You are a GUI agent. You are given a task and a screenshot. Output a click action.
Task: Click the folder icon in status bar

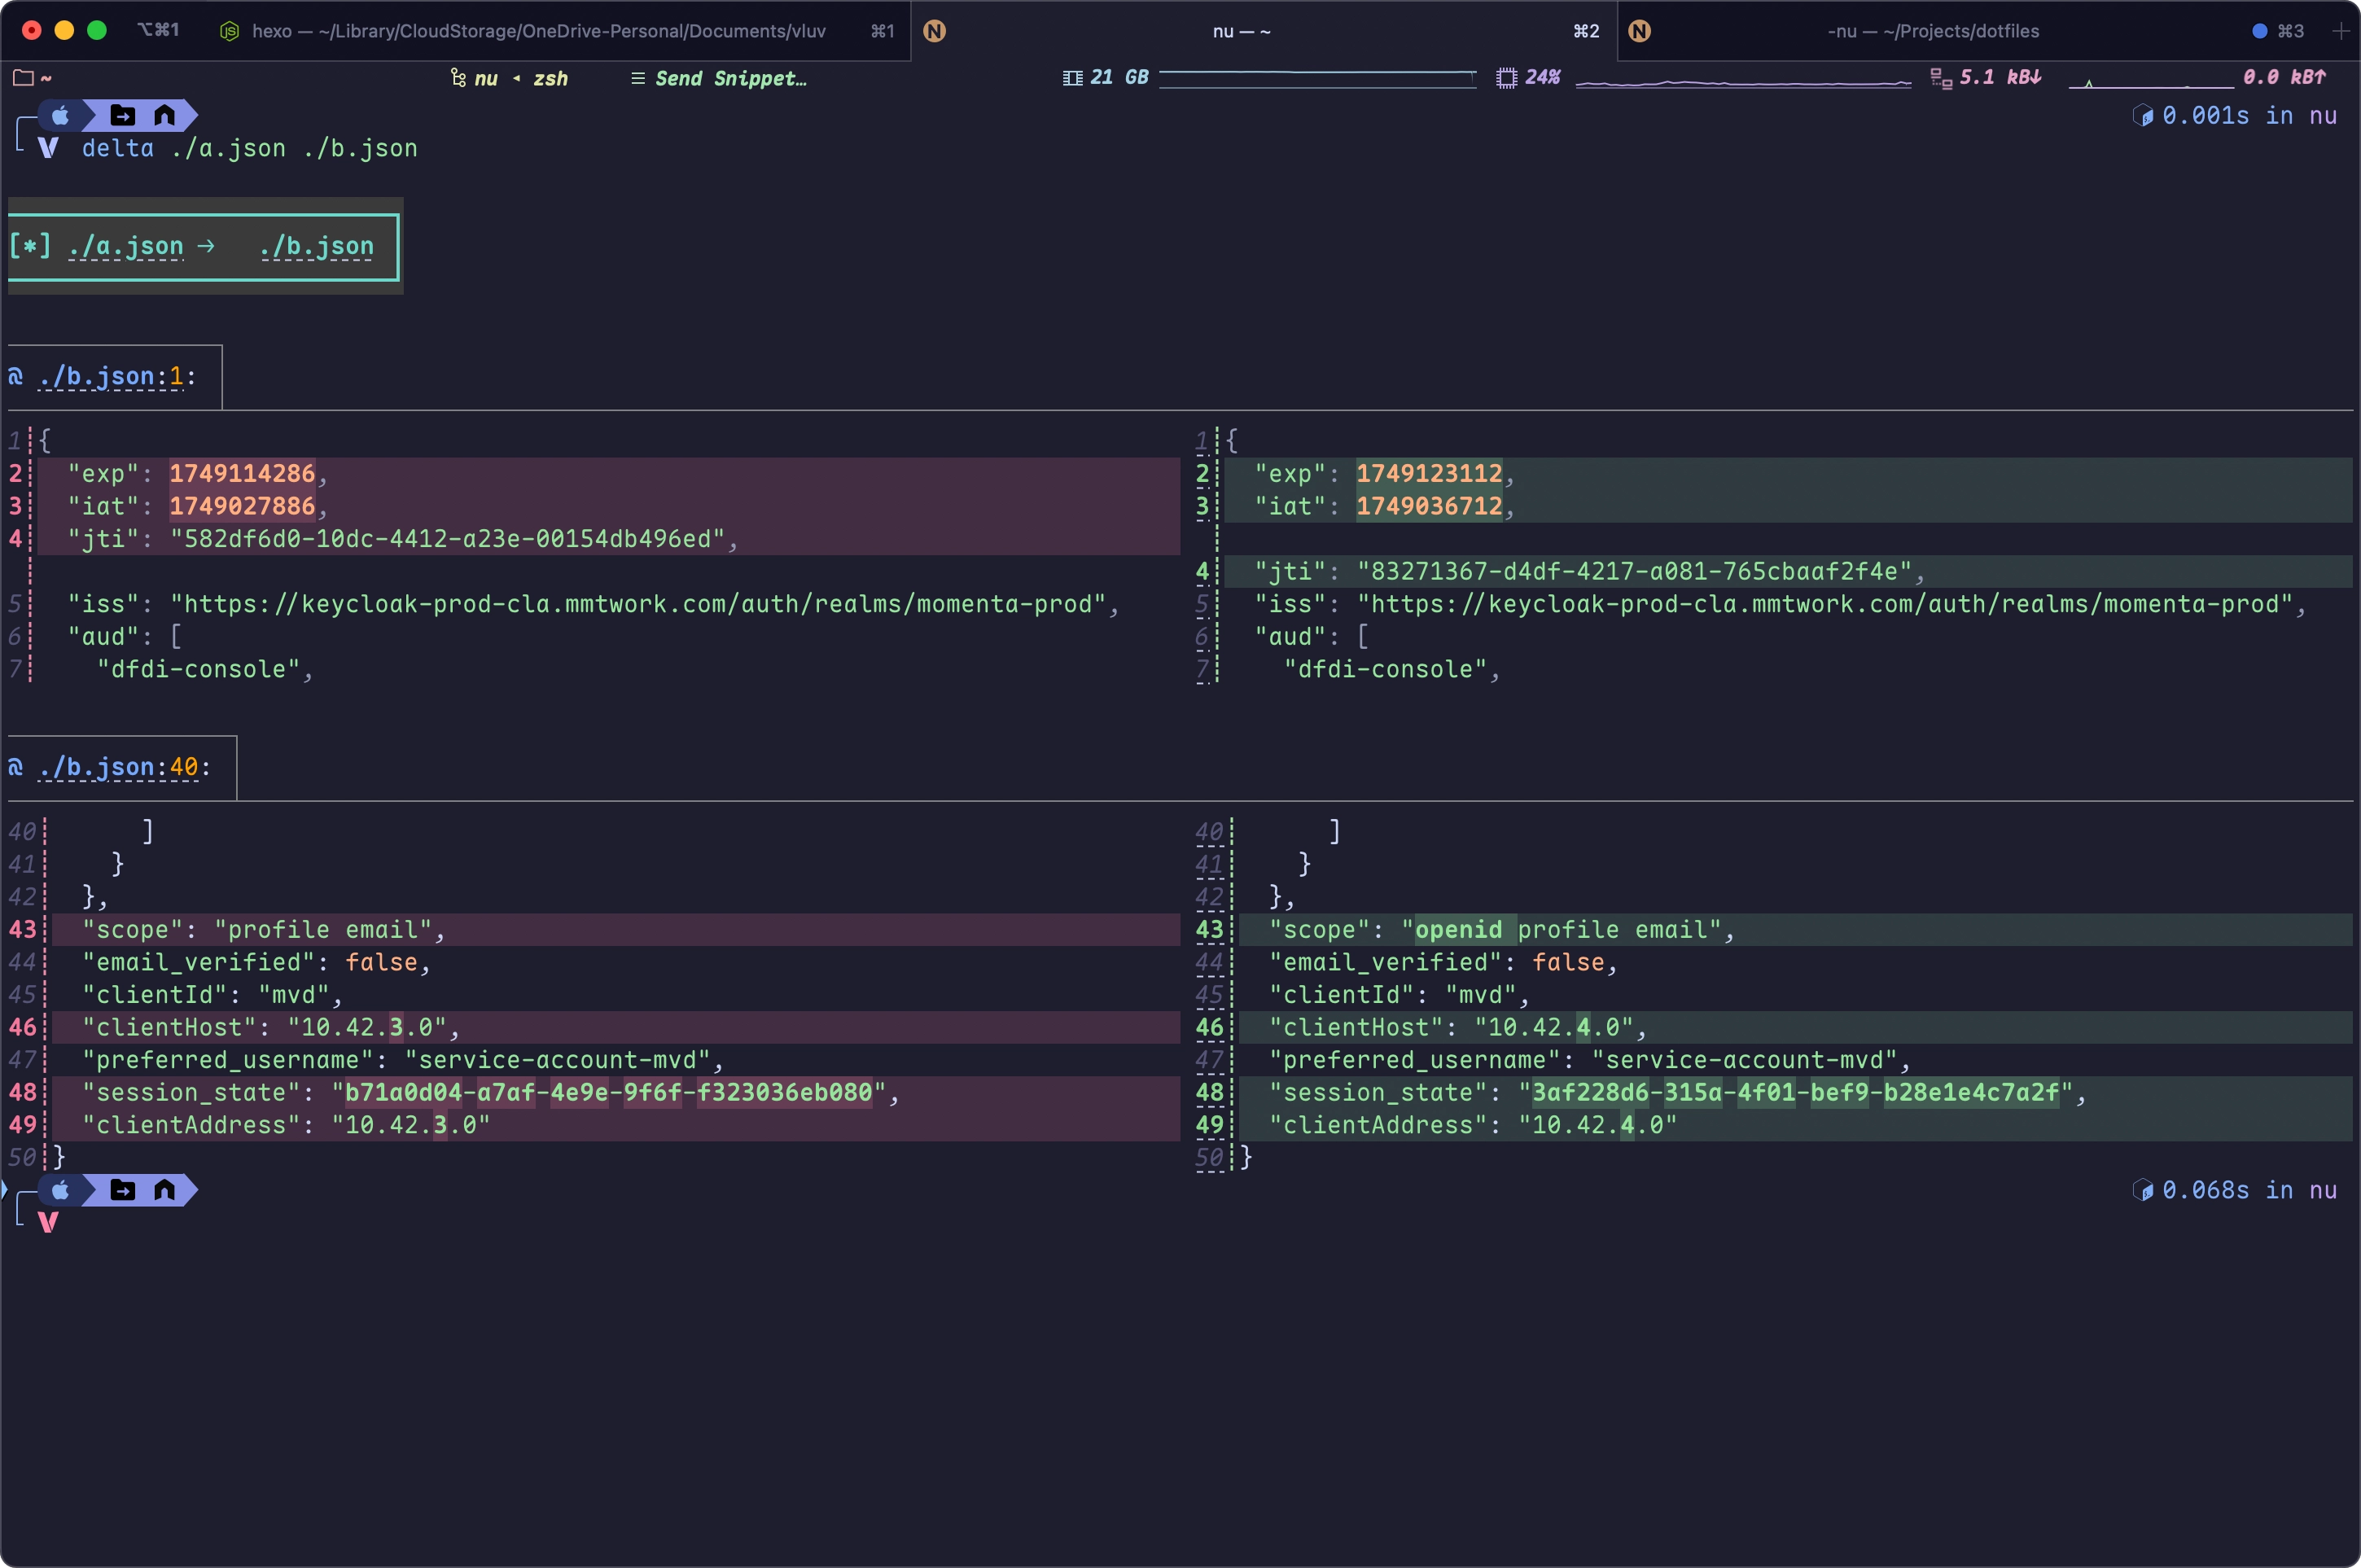[23, 78]
